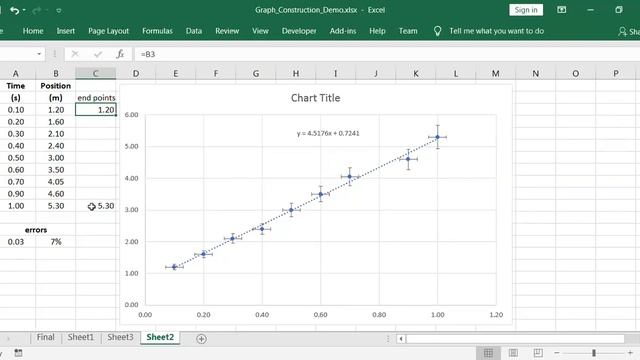
Task: Click the horizontal scrollbar track
Action: click(515, 338)
